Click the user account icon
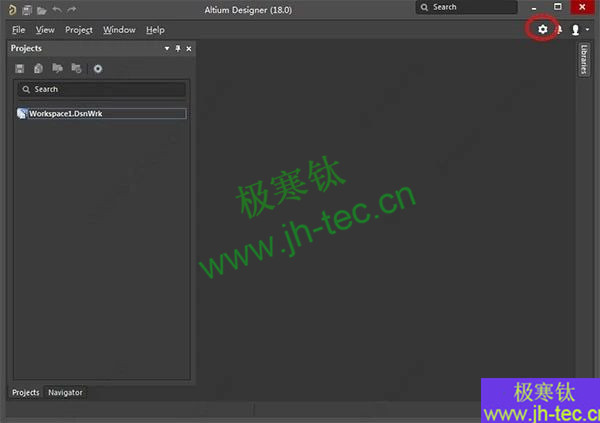The width and height of the screenshot is (600, 423). click(x=575, y=30)
